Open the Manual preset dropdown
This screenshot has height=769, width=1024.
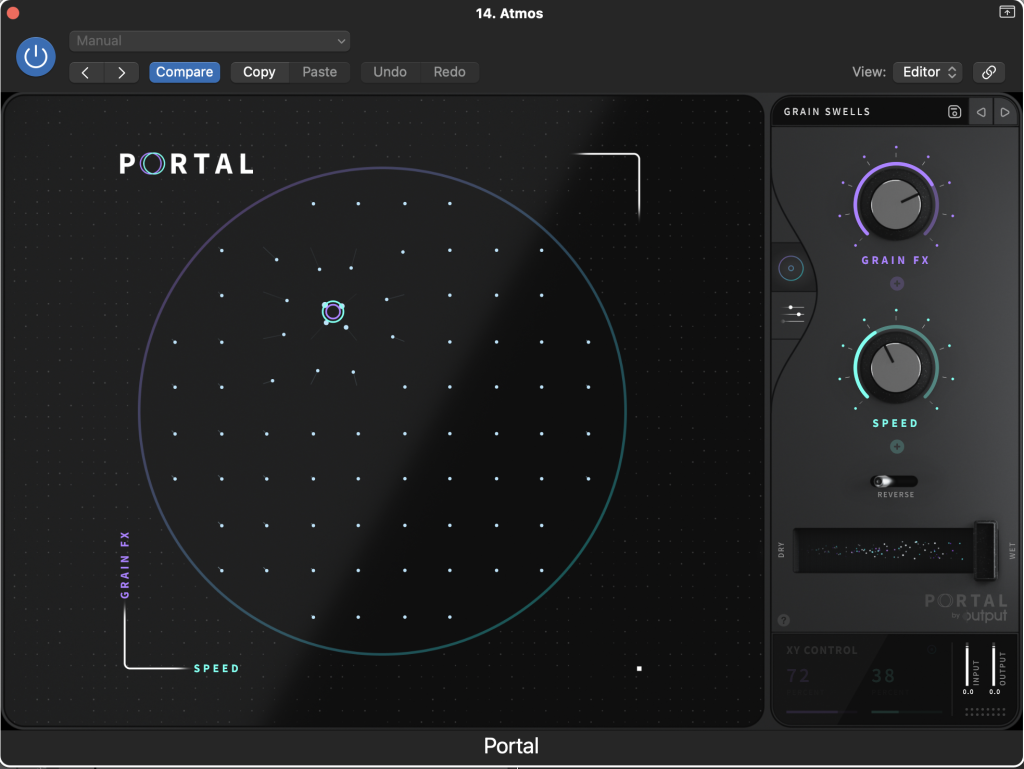click(209, 41)
